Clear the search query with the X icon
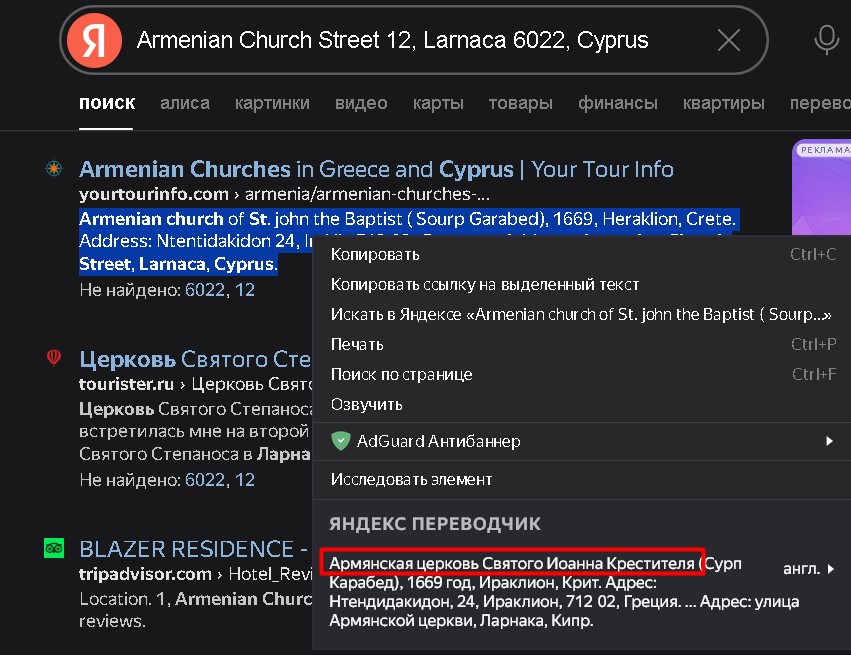The height and width of the screenshot is (655, 851). pos(729,39)
